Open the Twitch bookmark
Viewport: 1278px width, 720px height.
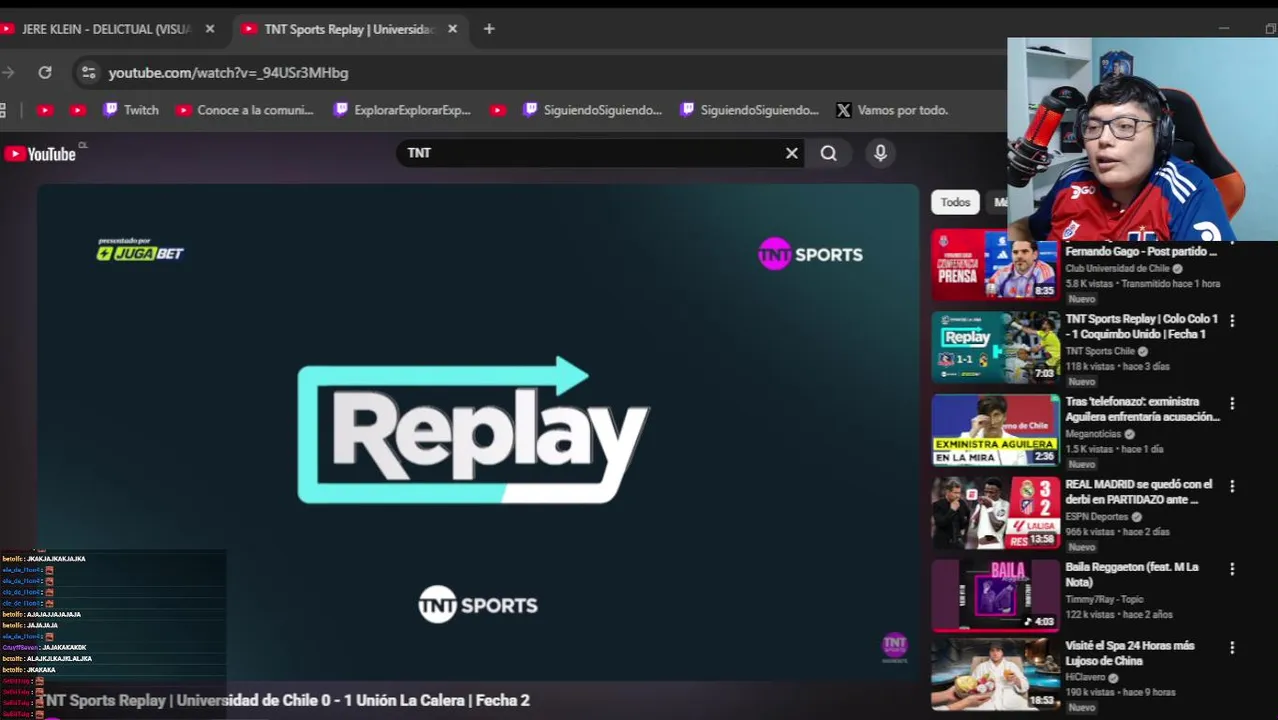tap(131, 110)
